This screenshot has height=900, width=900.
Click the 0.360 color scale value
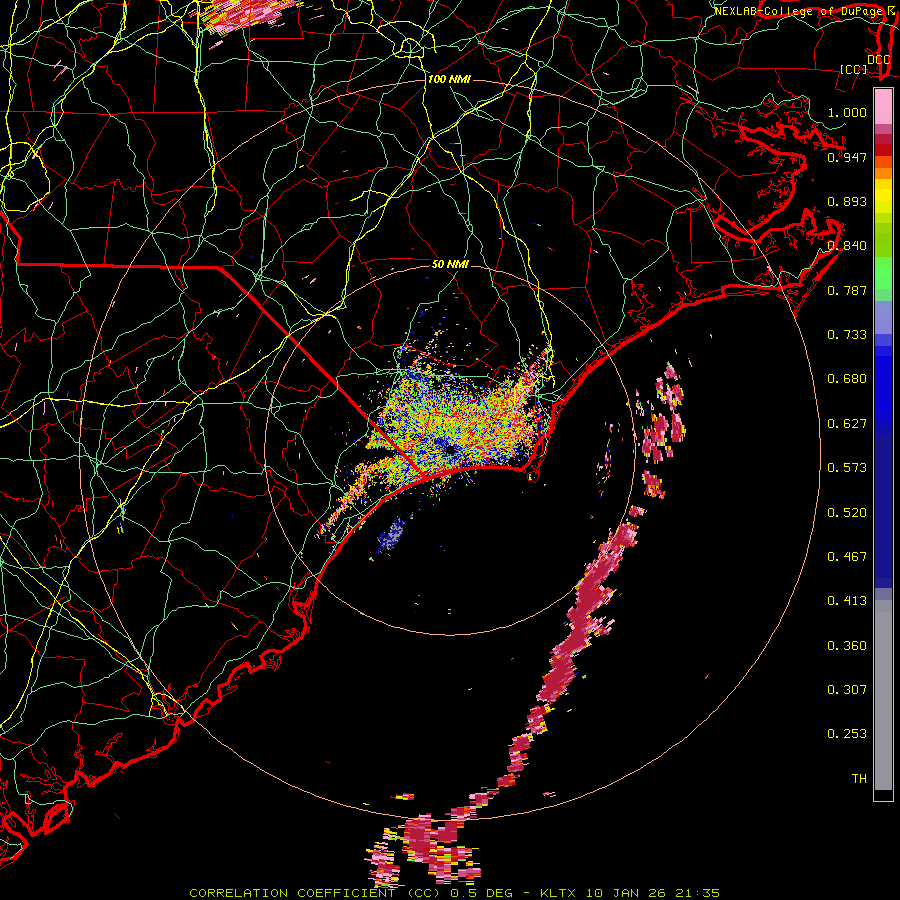click(x=847, y=645)
